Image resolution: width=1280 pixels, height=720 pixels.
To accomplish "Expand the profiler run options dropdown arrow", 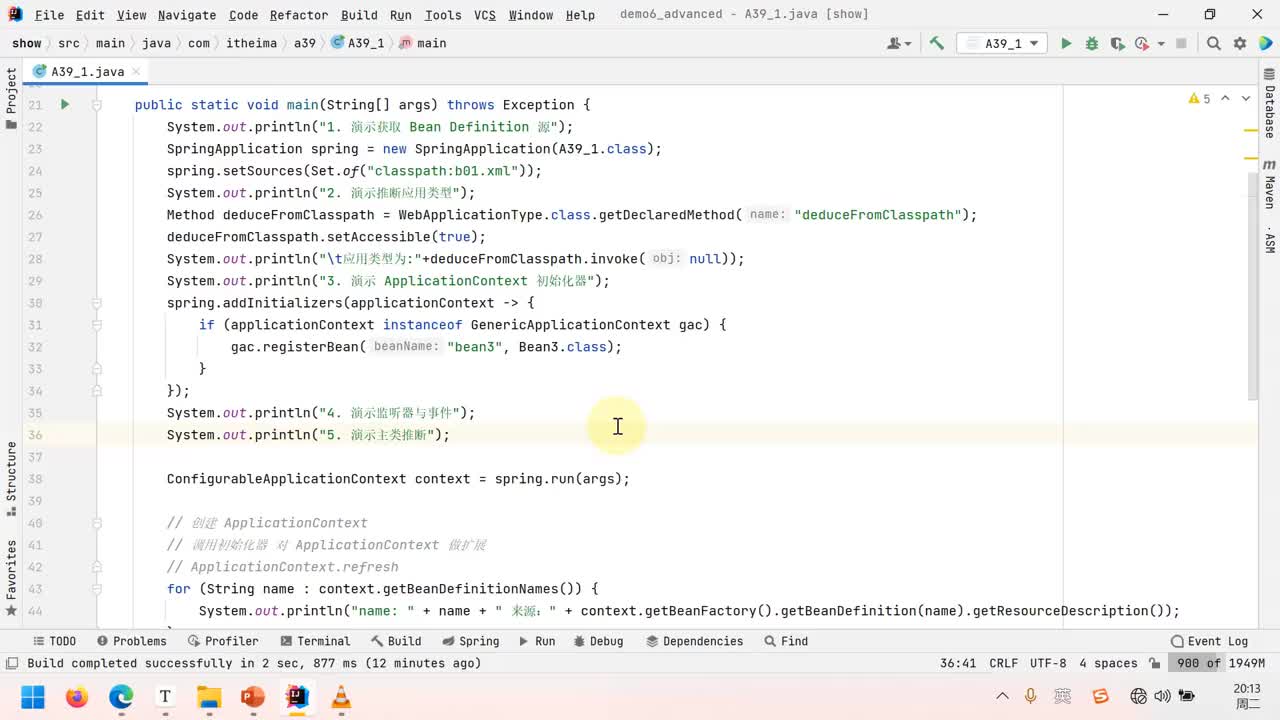I will click(1161, 43).
